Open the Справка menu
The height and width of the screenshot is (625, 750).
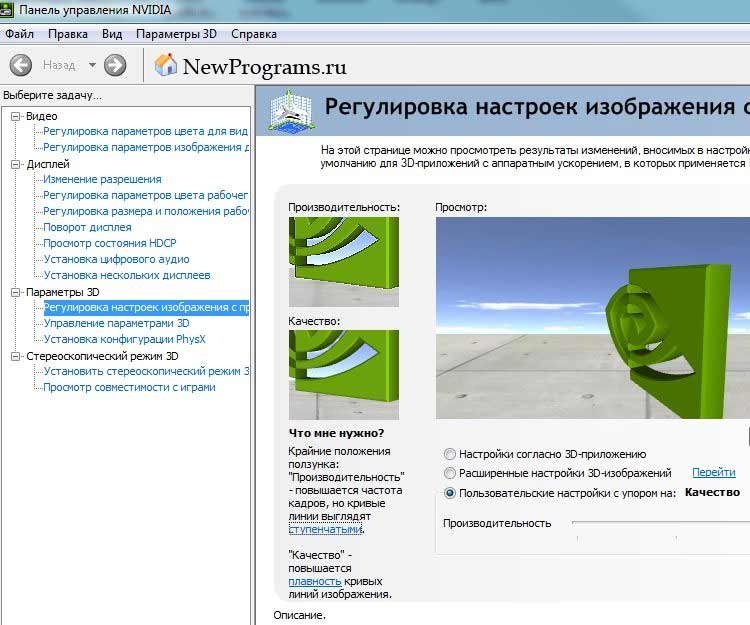[x=254, y=34]
